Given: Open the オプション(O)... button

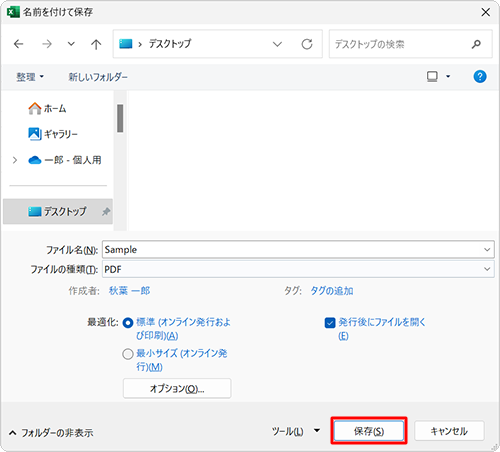Looking at the screenshot, I should click(177, 388).
